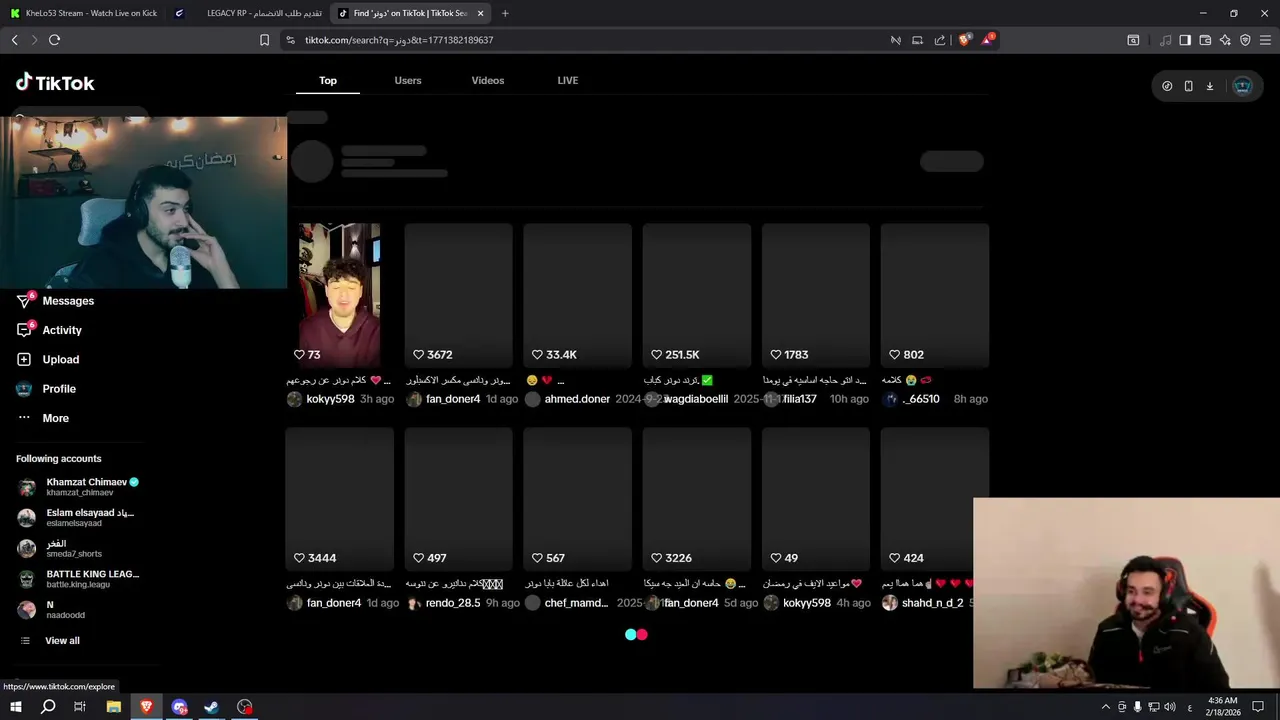
Task: Switch to the Top results tab
Action: coord(328,81)
